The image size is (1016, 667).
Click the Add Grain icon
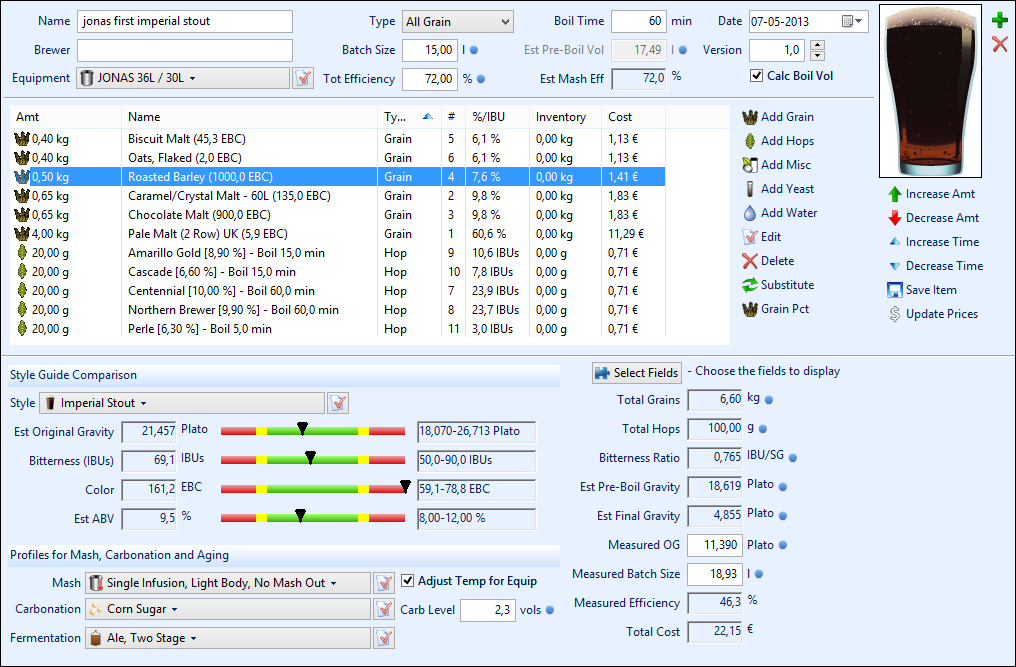click(750, 117)
